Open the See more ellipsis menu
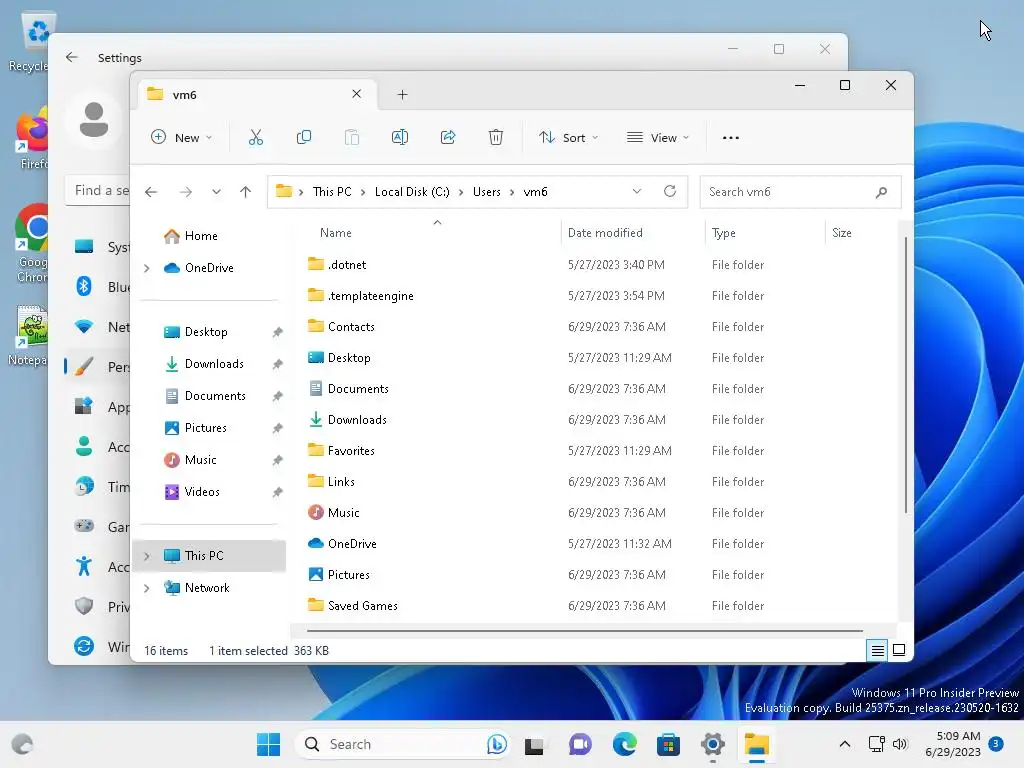 (x=731, y=138)
